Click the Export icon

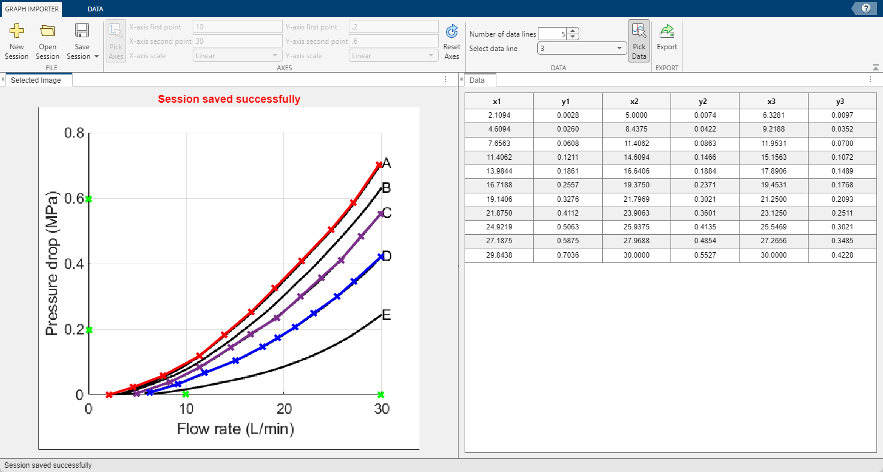click(666, 40)
